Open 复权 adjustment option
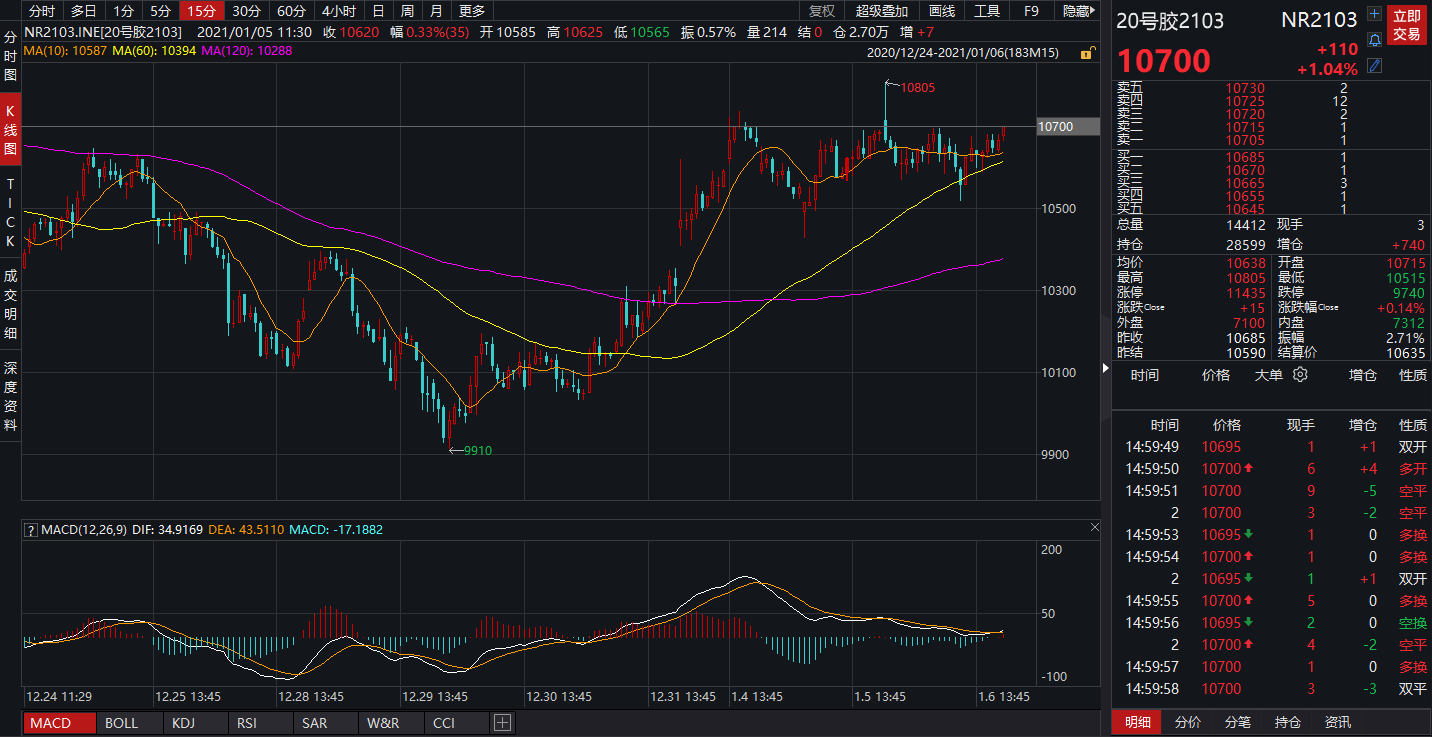This screenshot has height=737, width=1432. (x=822, y=11)
